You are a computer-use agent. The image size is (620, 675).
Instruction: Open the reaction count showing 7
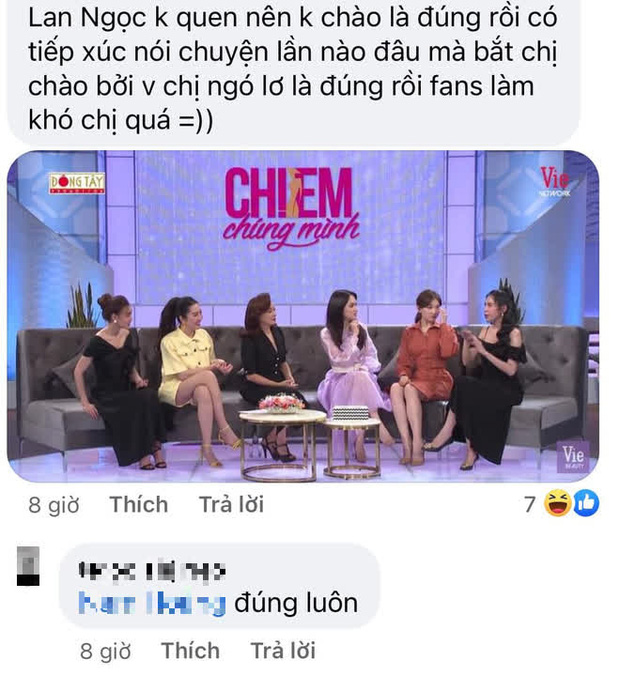click(530, 504)
